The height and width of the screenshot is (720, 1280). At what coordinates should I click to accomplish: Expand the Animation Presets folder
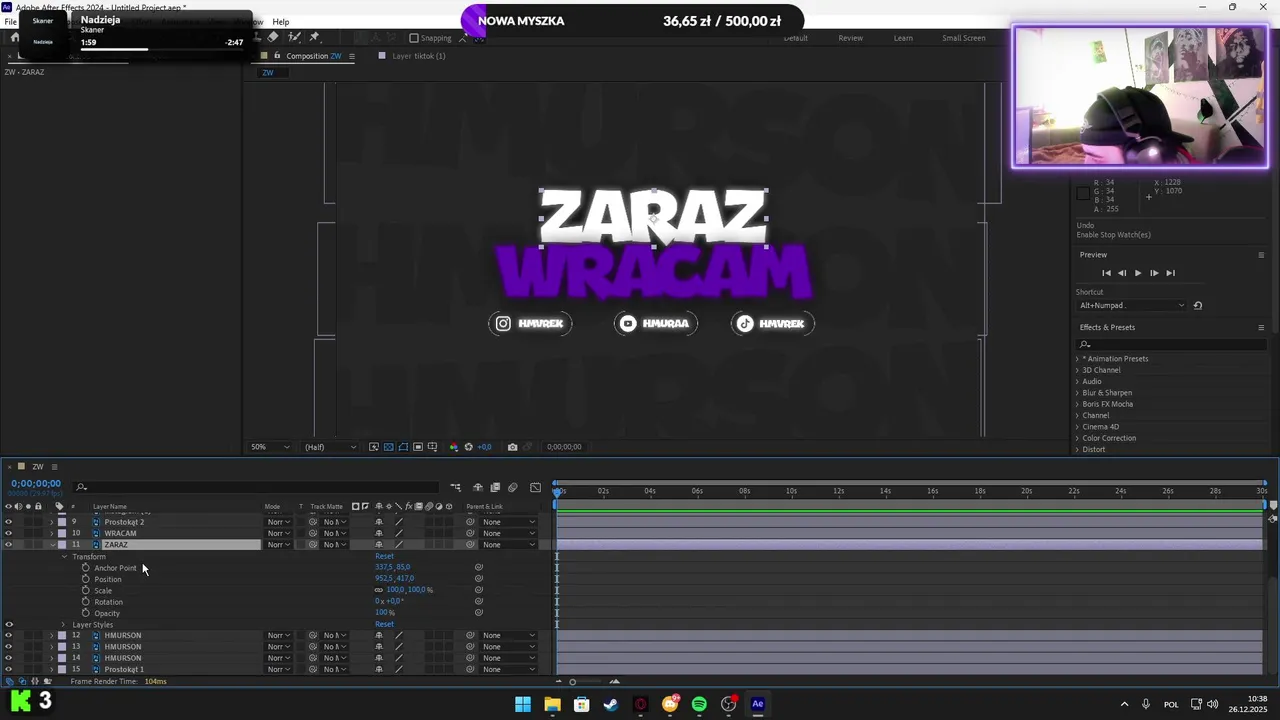(1077, 359)
